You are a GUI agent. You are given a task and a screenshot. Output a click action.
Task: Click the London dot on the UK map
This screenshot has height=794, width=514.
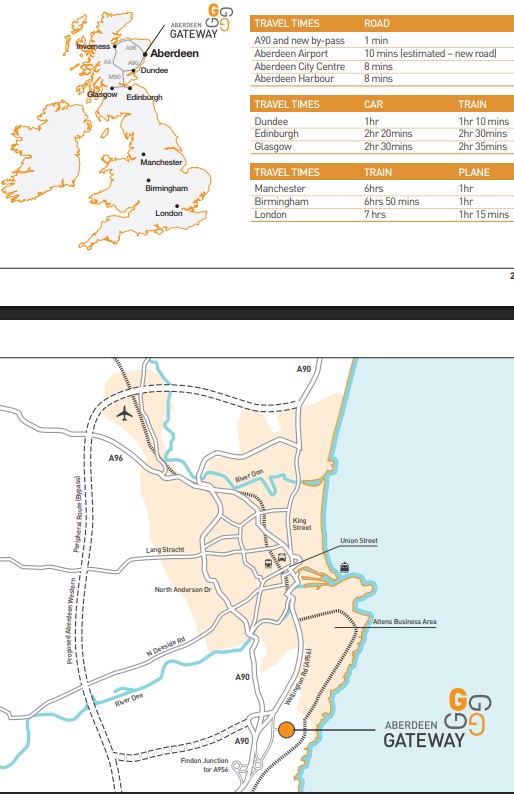pos(177,206)
